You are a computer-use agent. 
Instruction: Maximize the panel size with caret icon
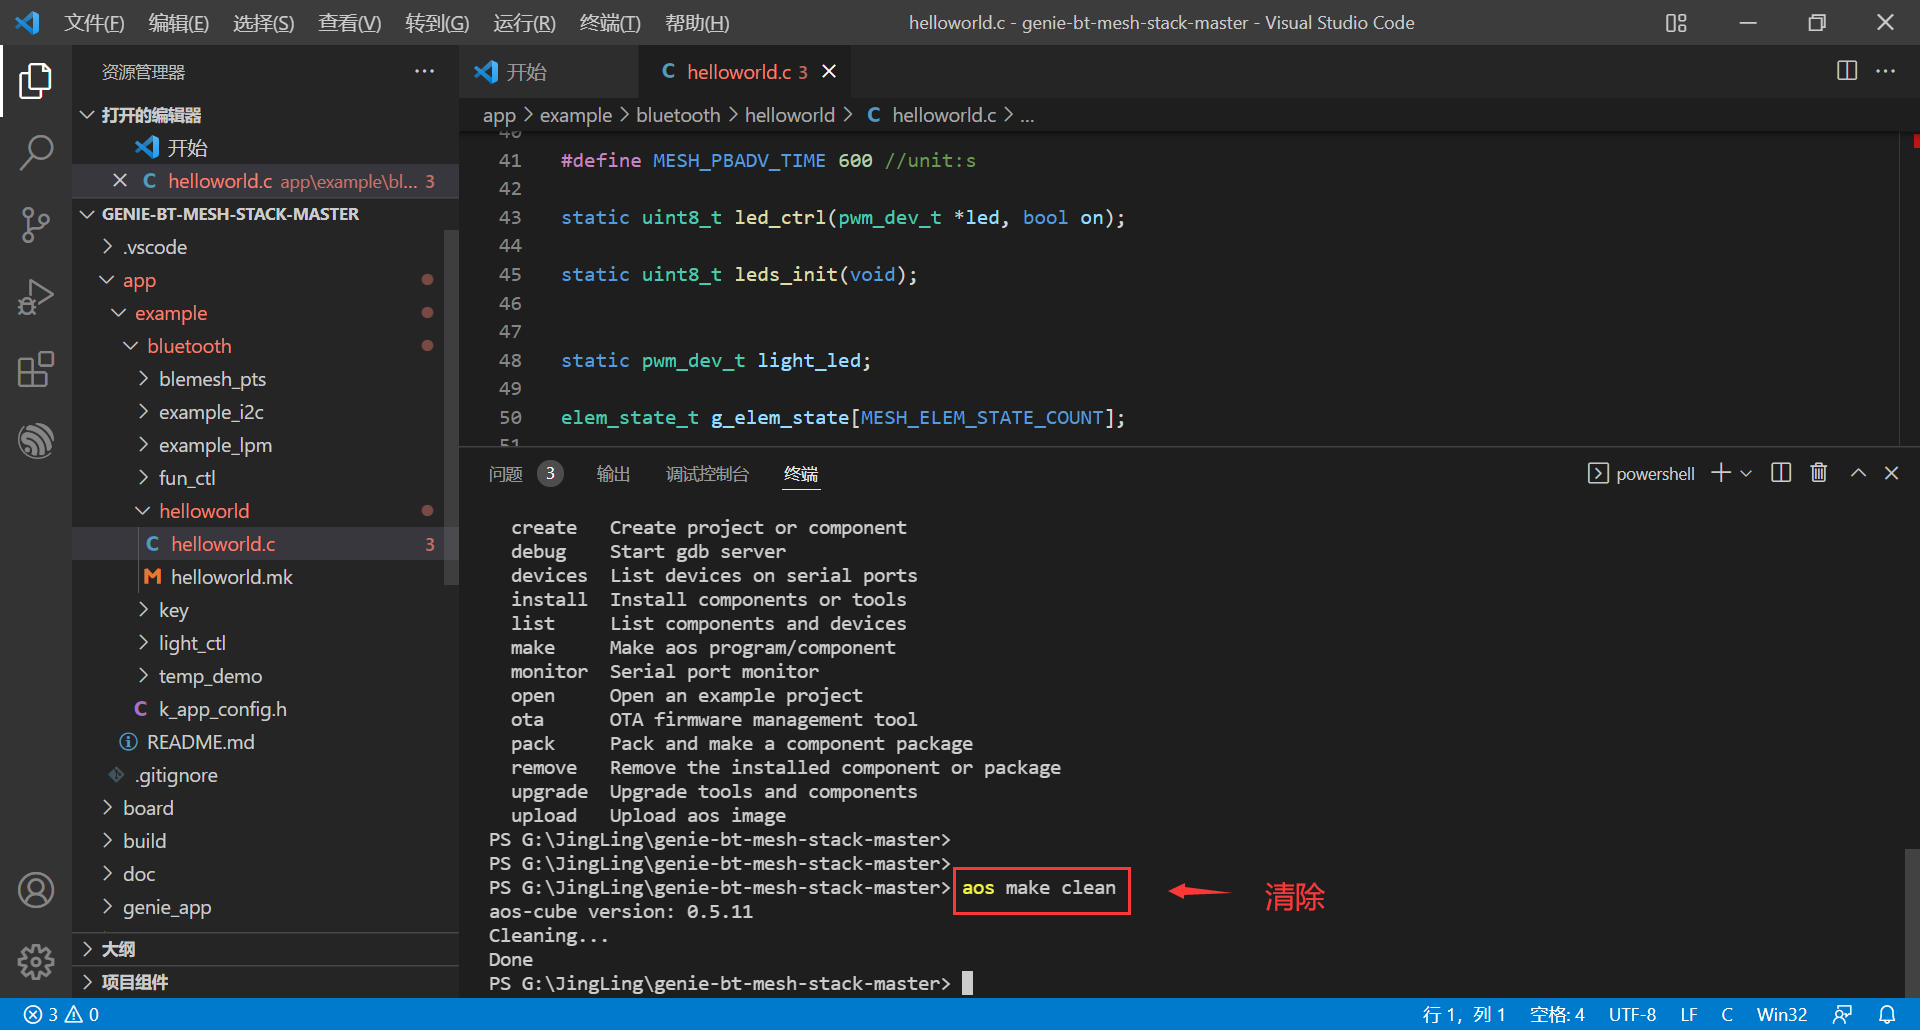tap(1858, 473)
